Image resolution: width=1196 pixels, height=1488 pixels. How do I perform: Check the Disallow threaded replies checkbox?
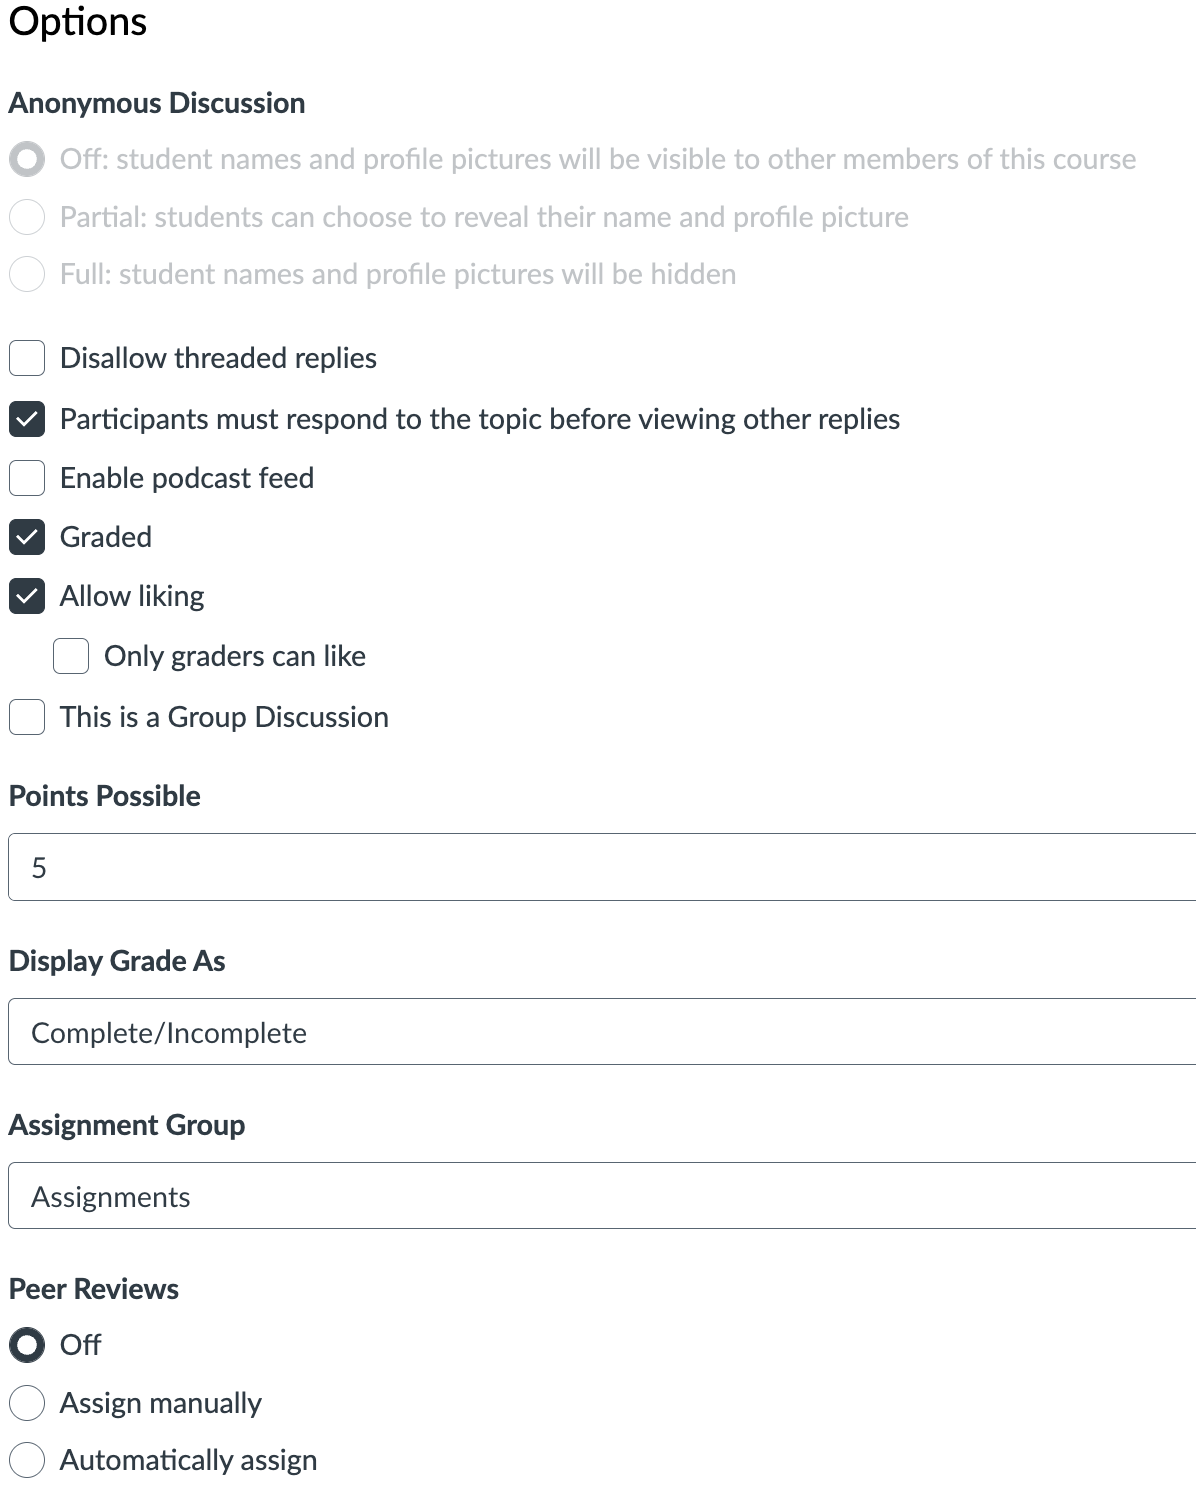point(27,358)
